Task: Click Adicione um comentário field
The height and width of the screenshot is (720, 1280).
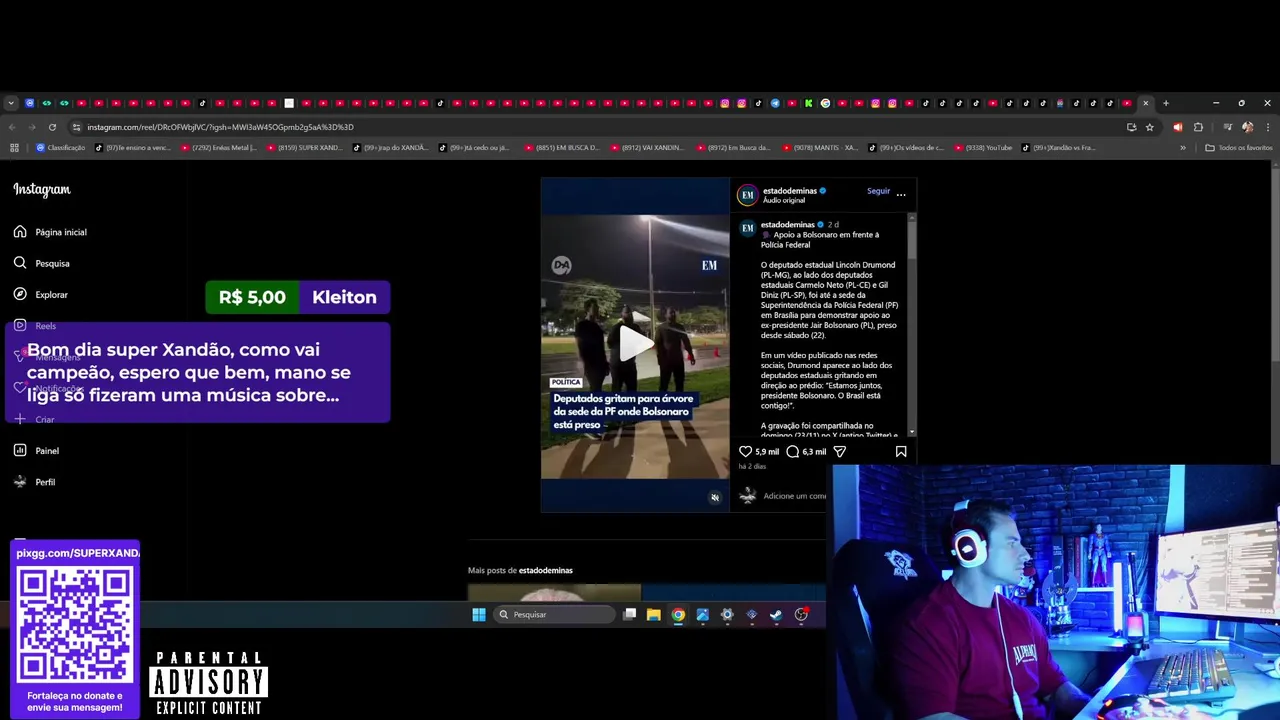Action: tap(795, 496)
